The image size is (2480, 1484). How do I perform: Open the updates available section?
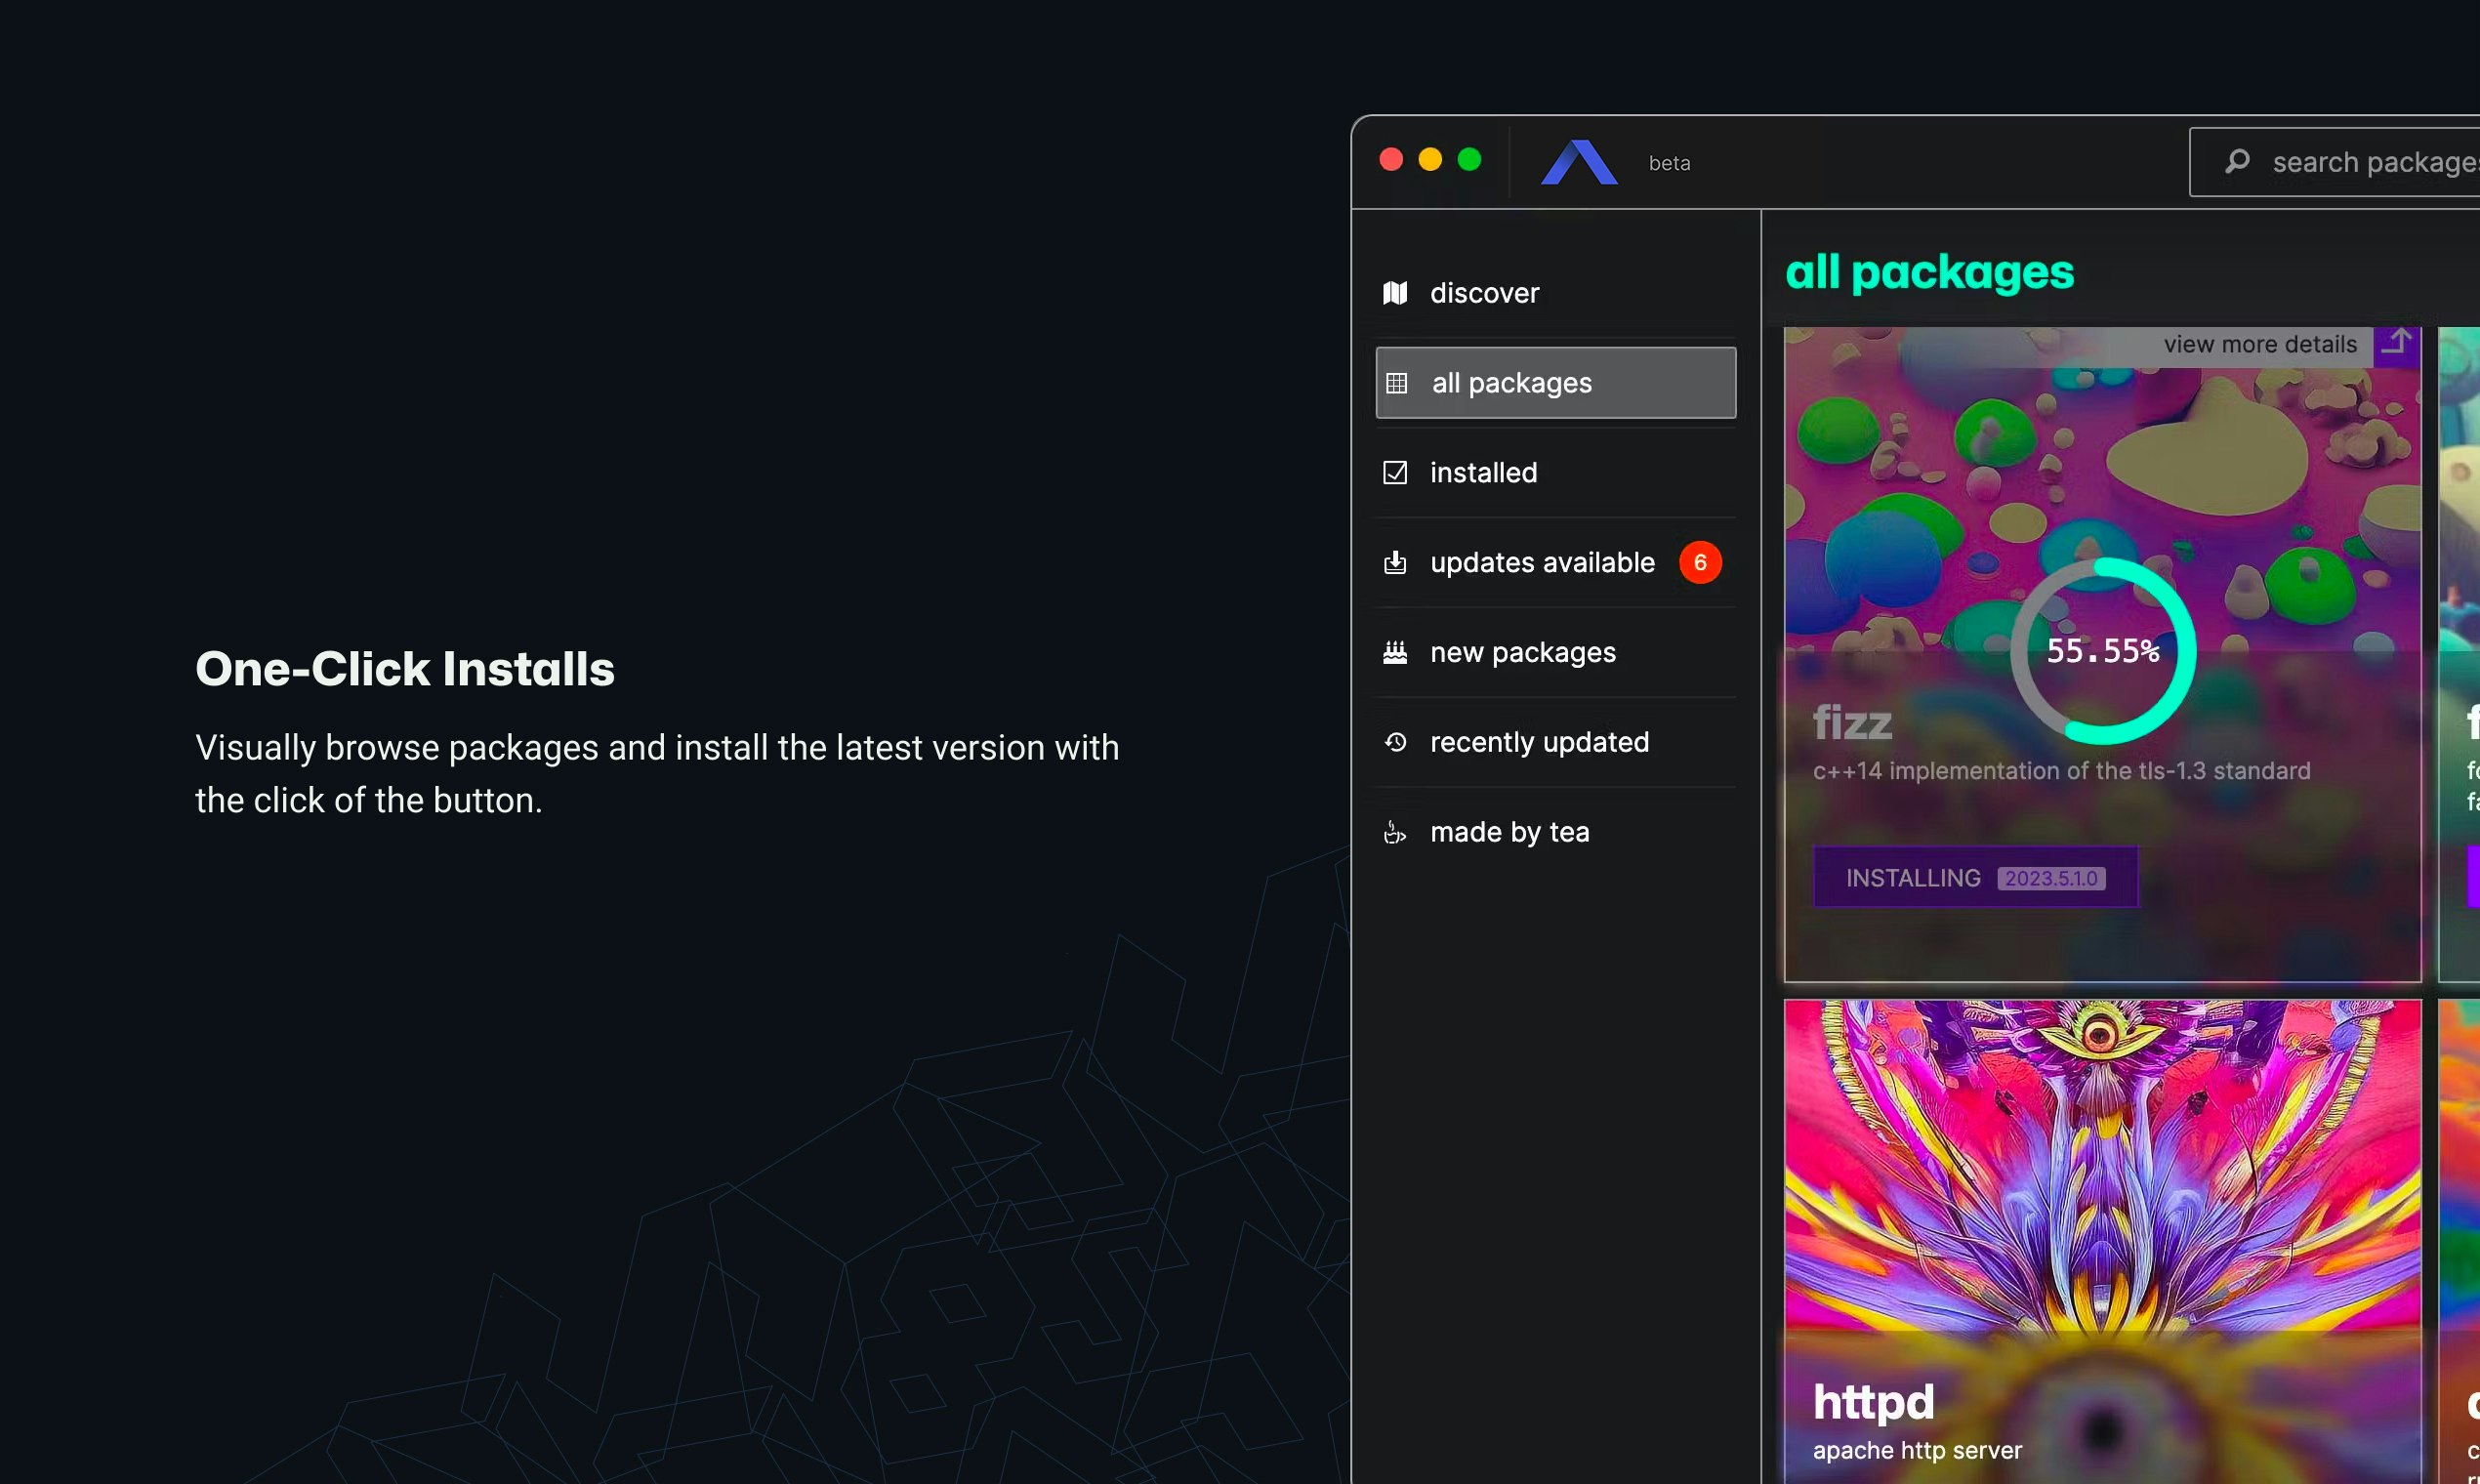tap(1541, 563)
